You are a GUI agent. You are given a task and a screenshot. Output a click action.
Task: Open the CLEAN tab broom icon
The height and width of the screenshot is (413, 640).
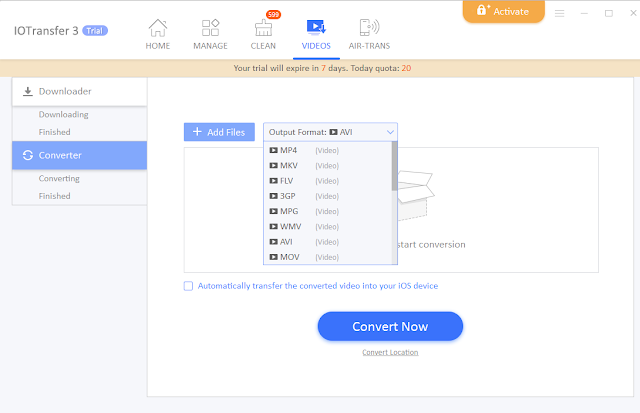(263, 28)
